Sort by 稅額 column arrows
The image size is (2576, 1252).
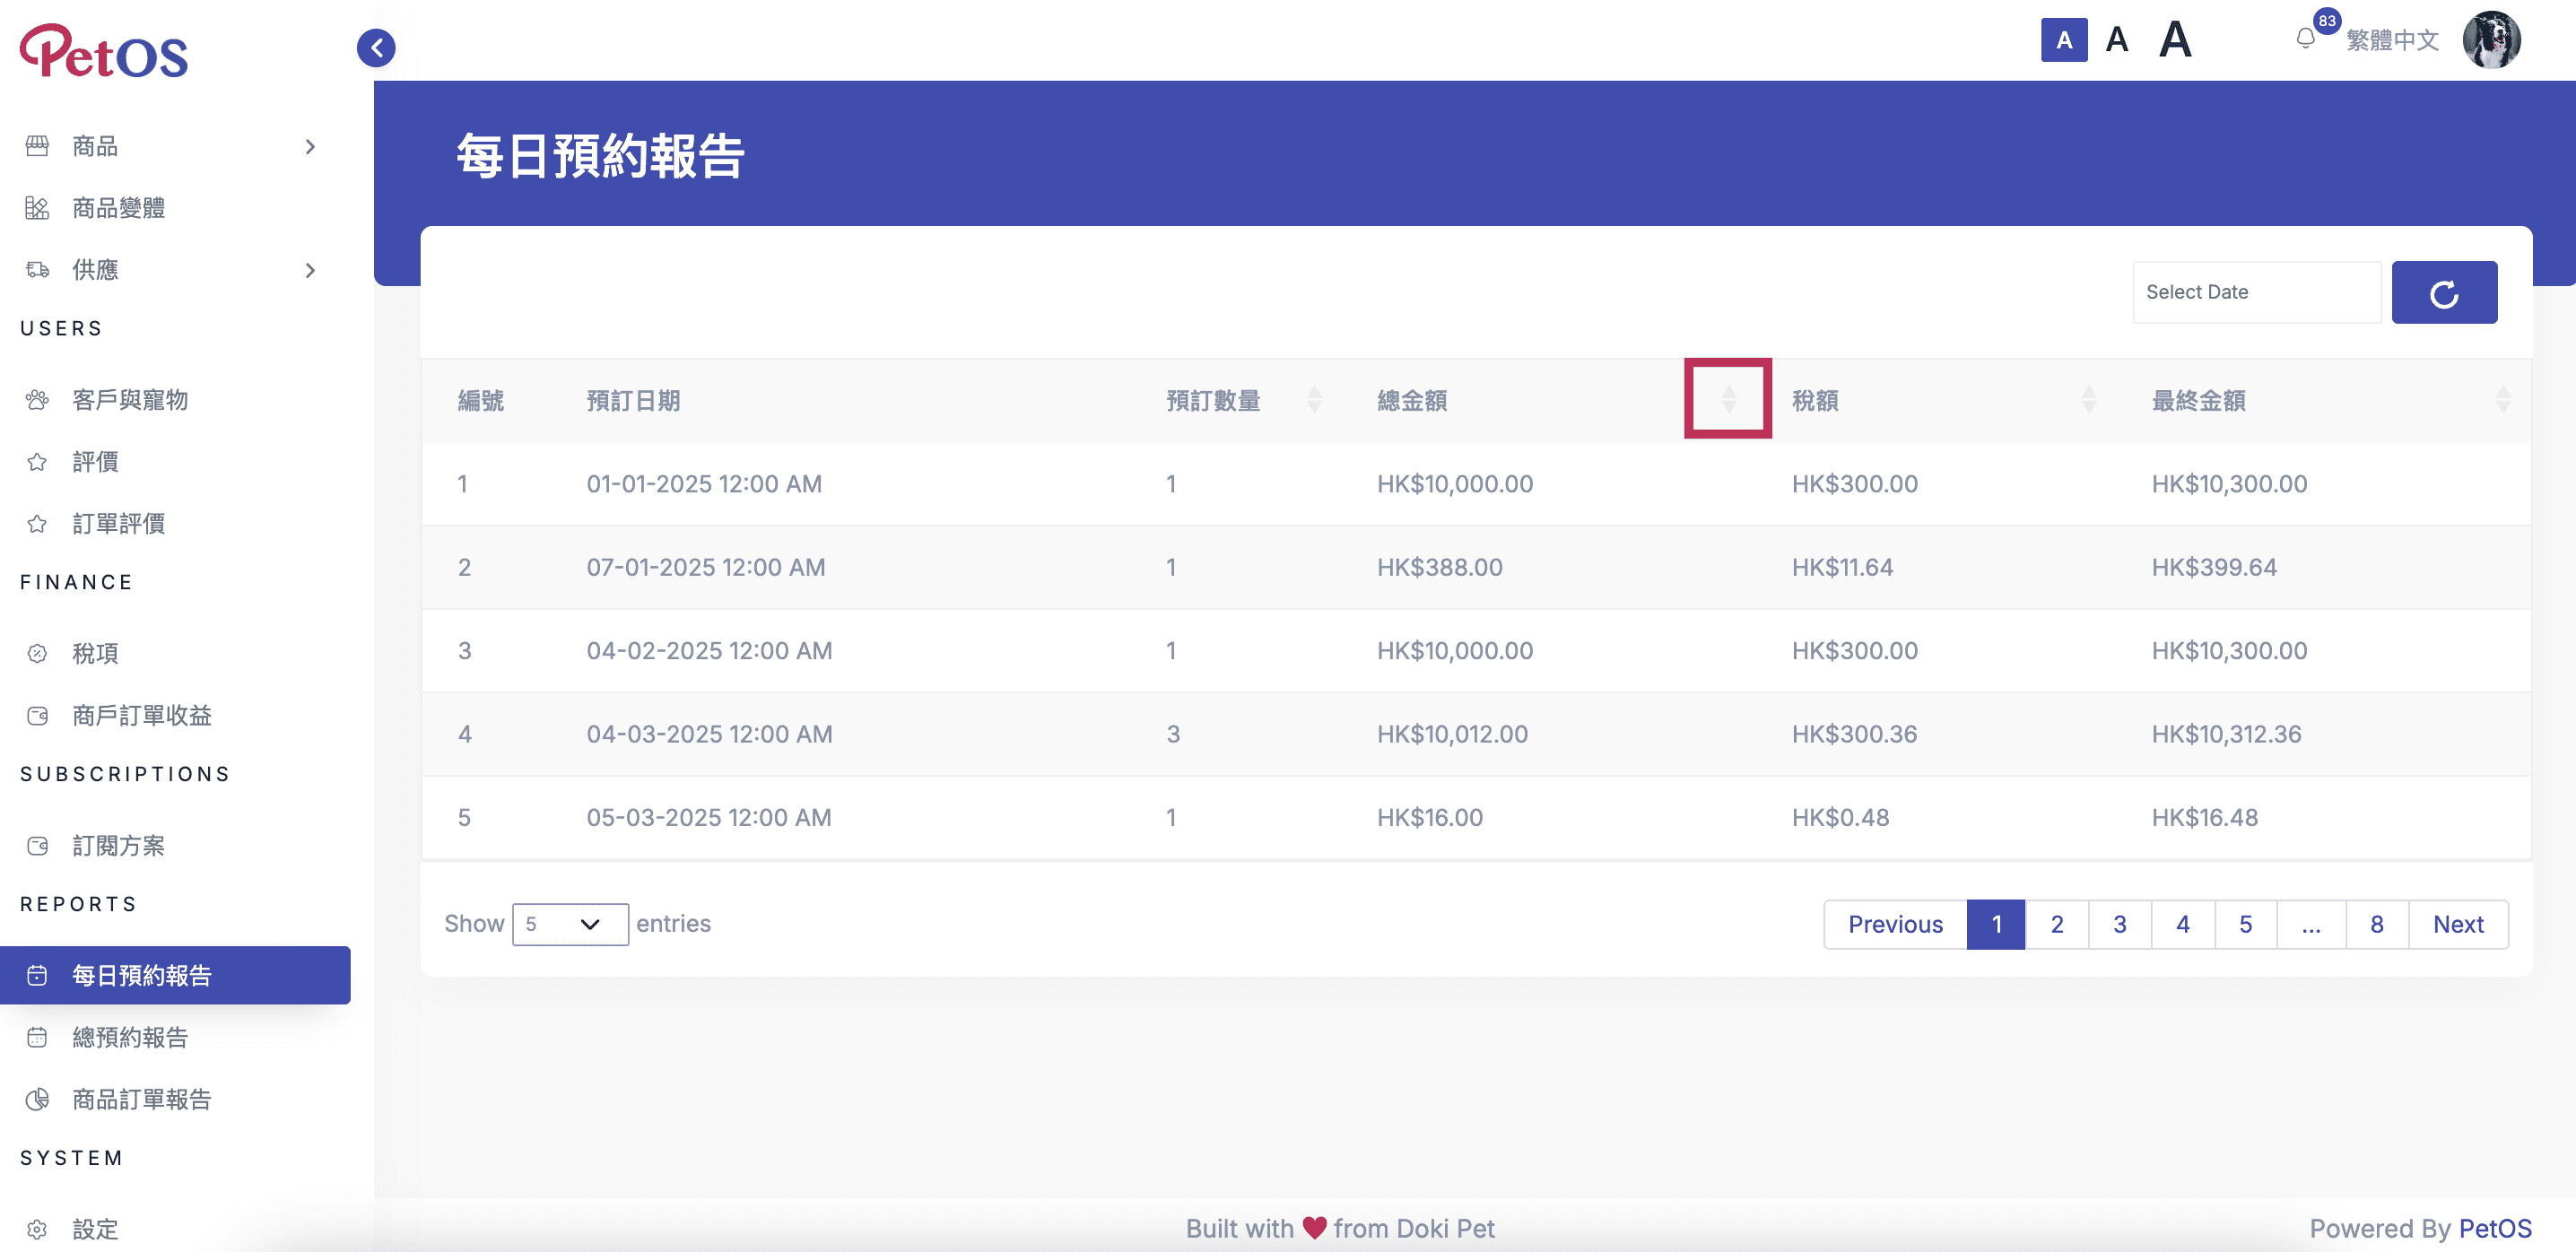2088,400
